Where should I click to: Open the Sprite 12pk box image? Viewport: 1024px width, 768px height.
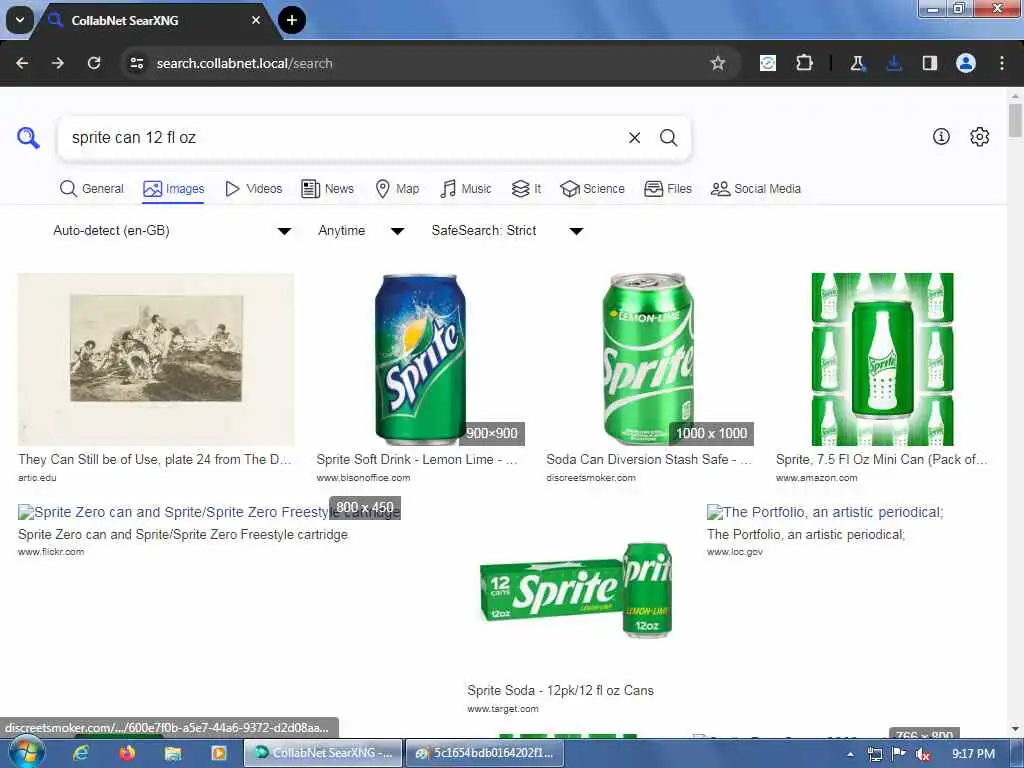tap(577, 590)
